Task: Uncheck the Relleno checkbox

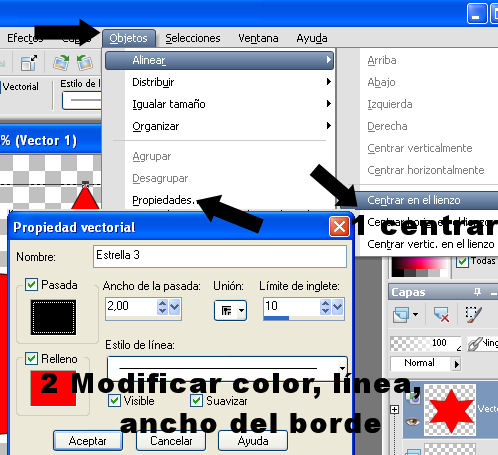Action: click(x=32, y=359)
